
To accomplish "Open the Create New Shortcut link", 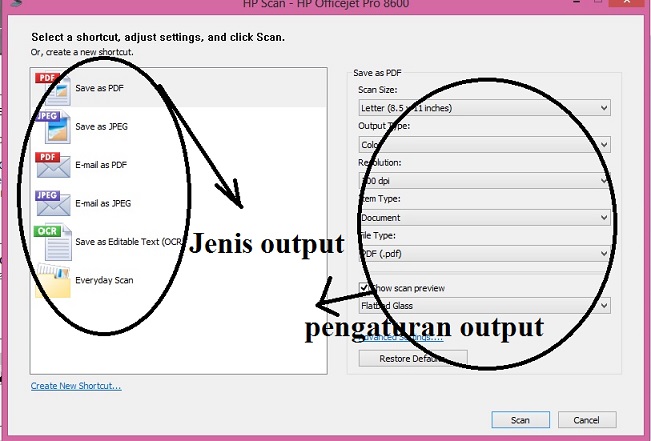I will pyautogui.click(x=76, y=386).
